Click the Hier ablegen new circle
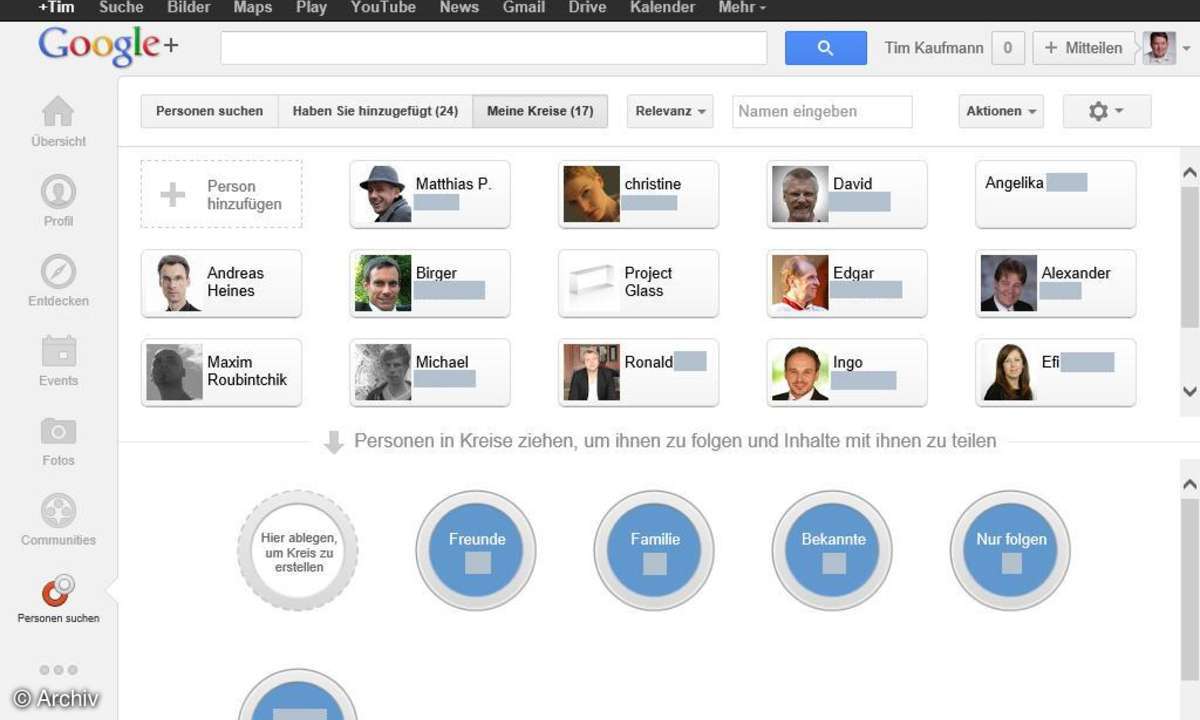The height and width of the screenshot is (720, 1200). (x=297, y=550)
